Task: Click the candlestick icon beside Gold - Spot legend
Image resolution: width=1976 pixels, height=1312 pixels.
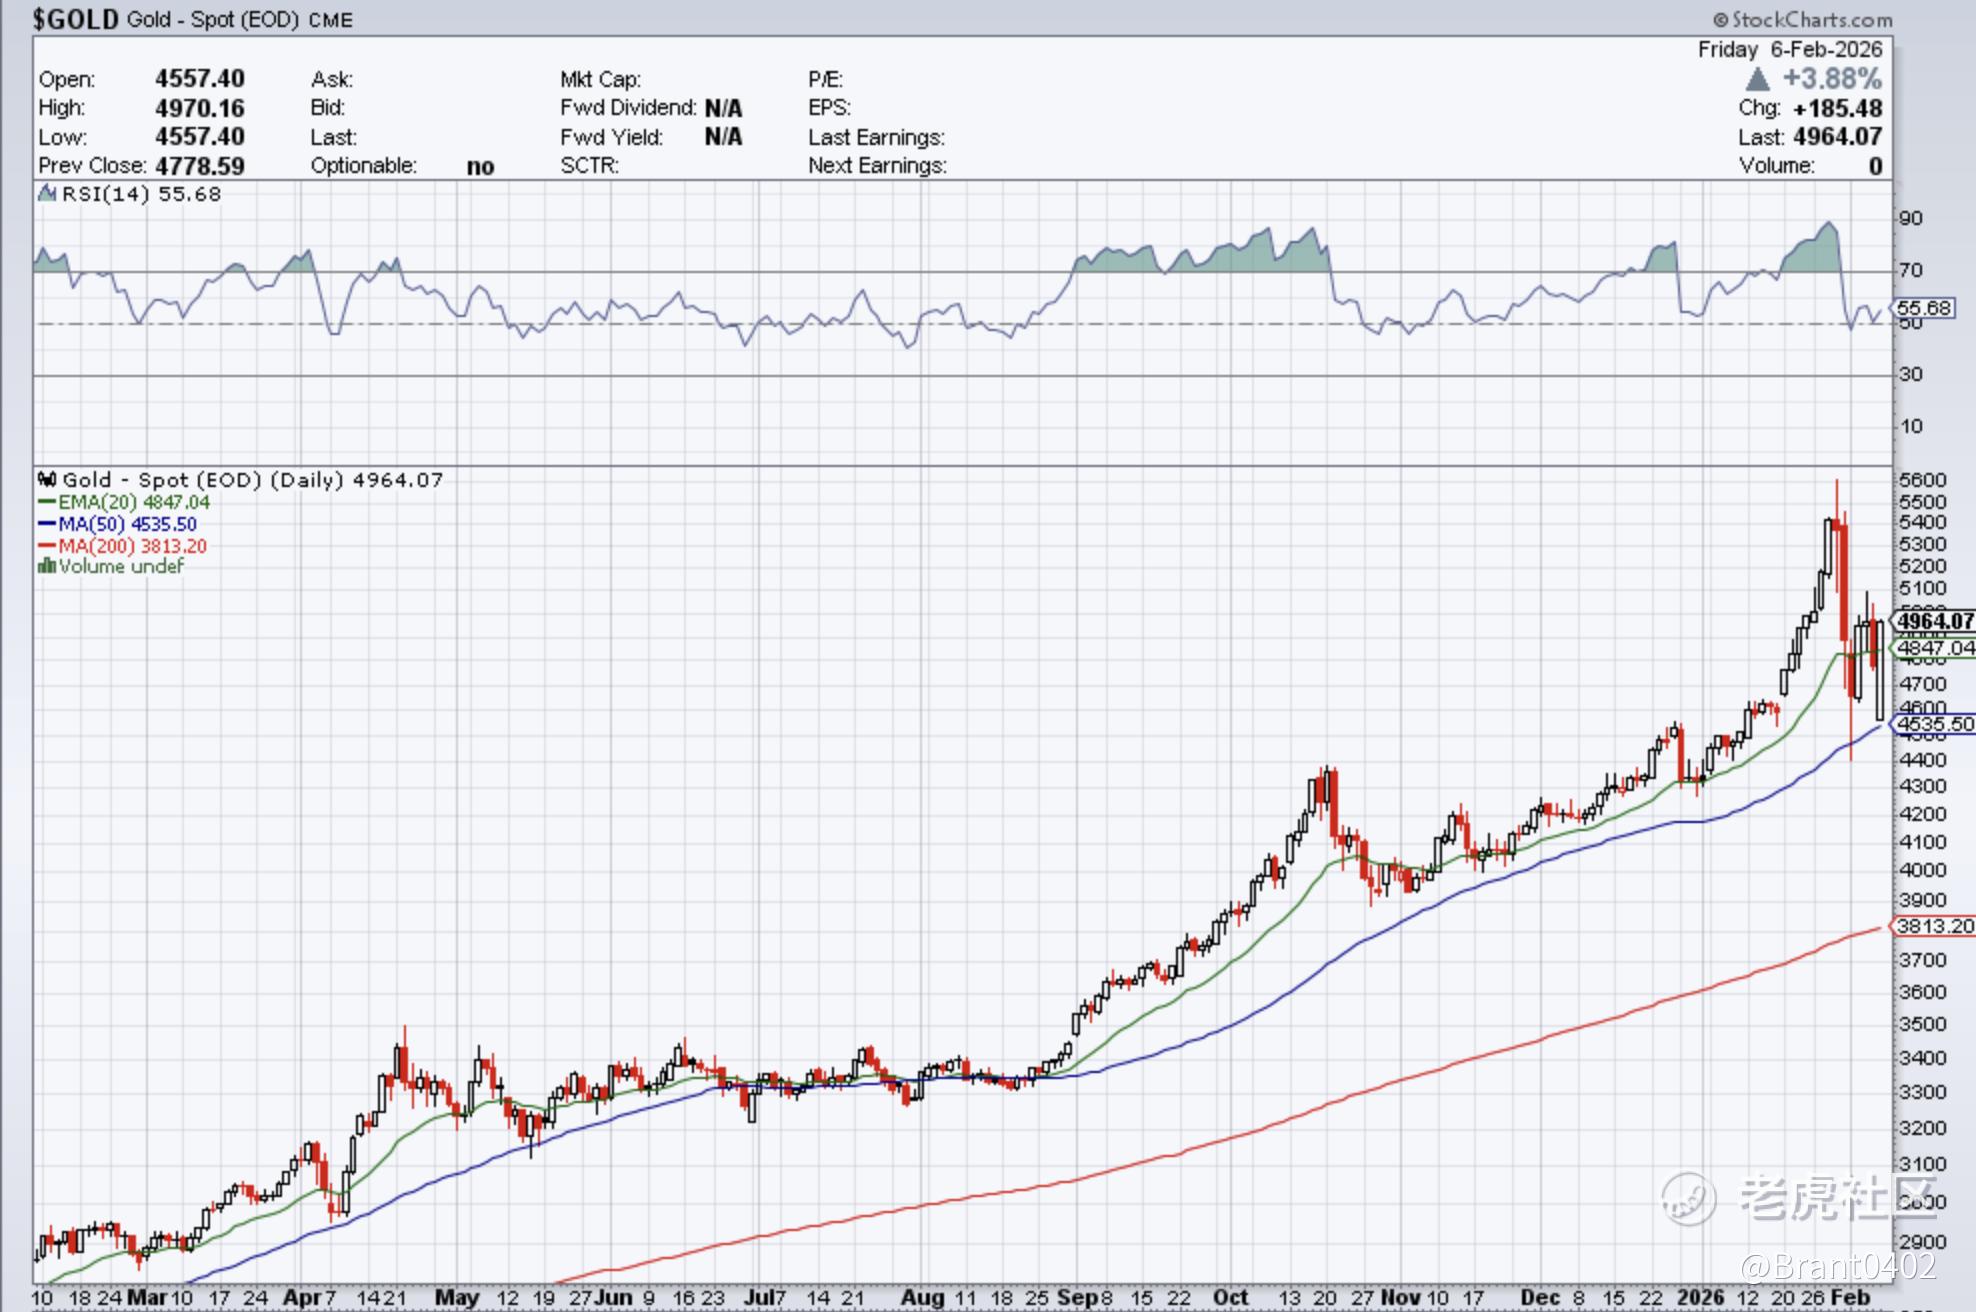Action: 47,480
